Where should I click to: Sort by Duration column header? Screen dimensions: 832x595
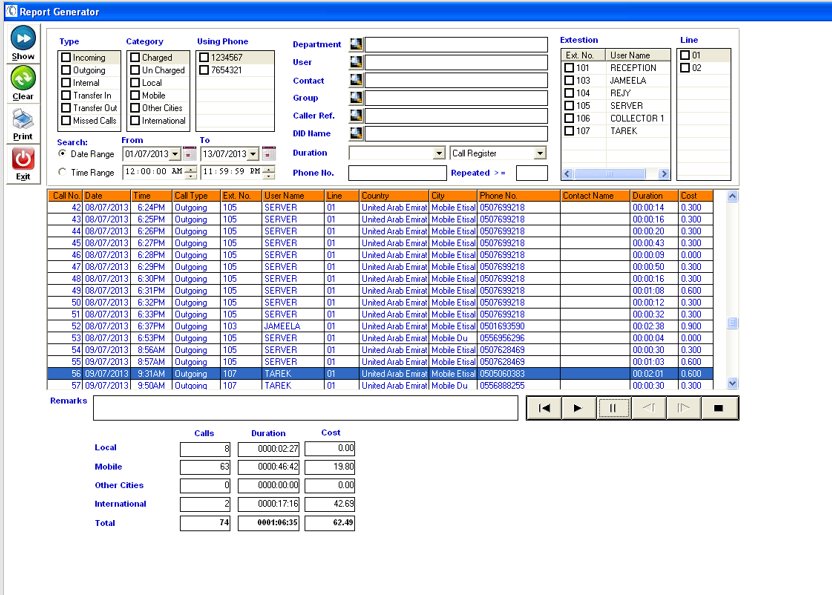pyautogui.click(x=654, y=196)
